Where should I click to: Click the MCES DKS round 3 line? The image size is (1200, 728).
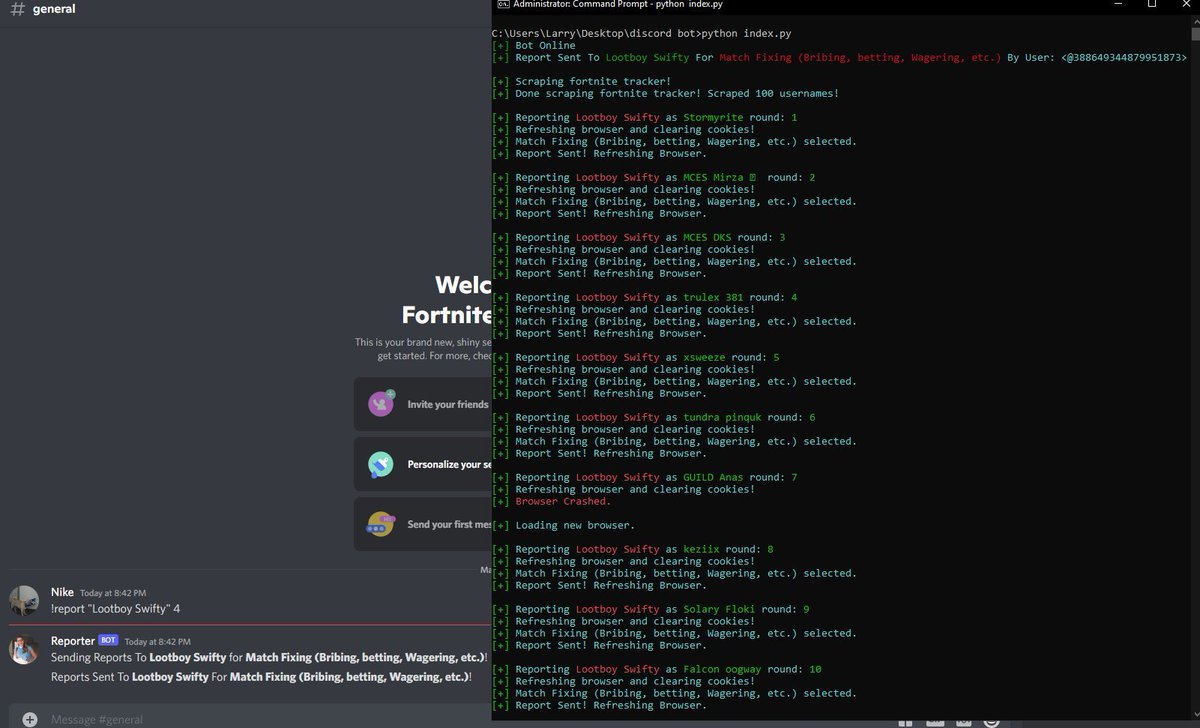639,238
